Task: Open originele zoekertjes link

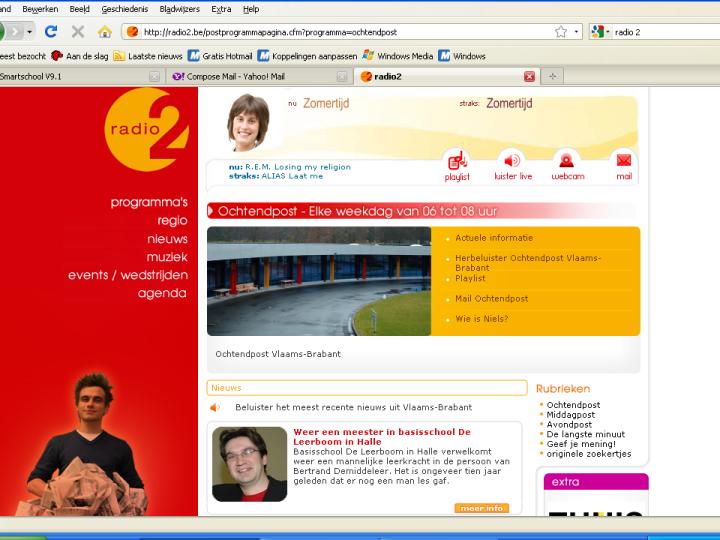Action: [589, 454]
